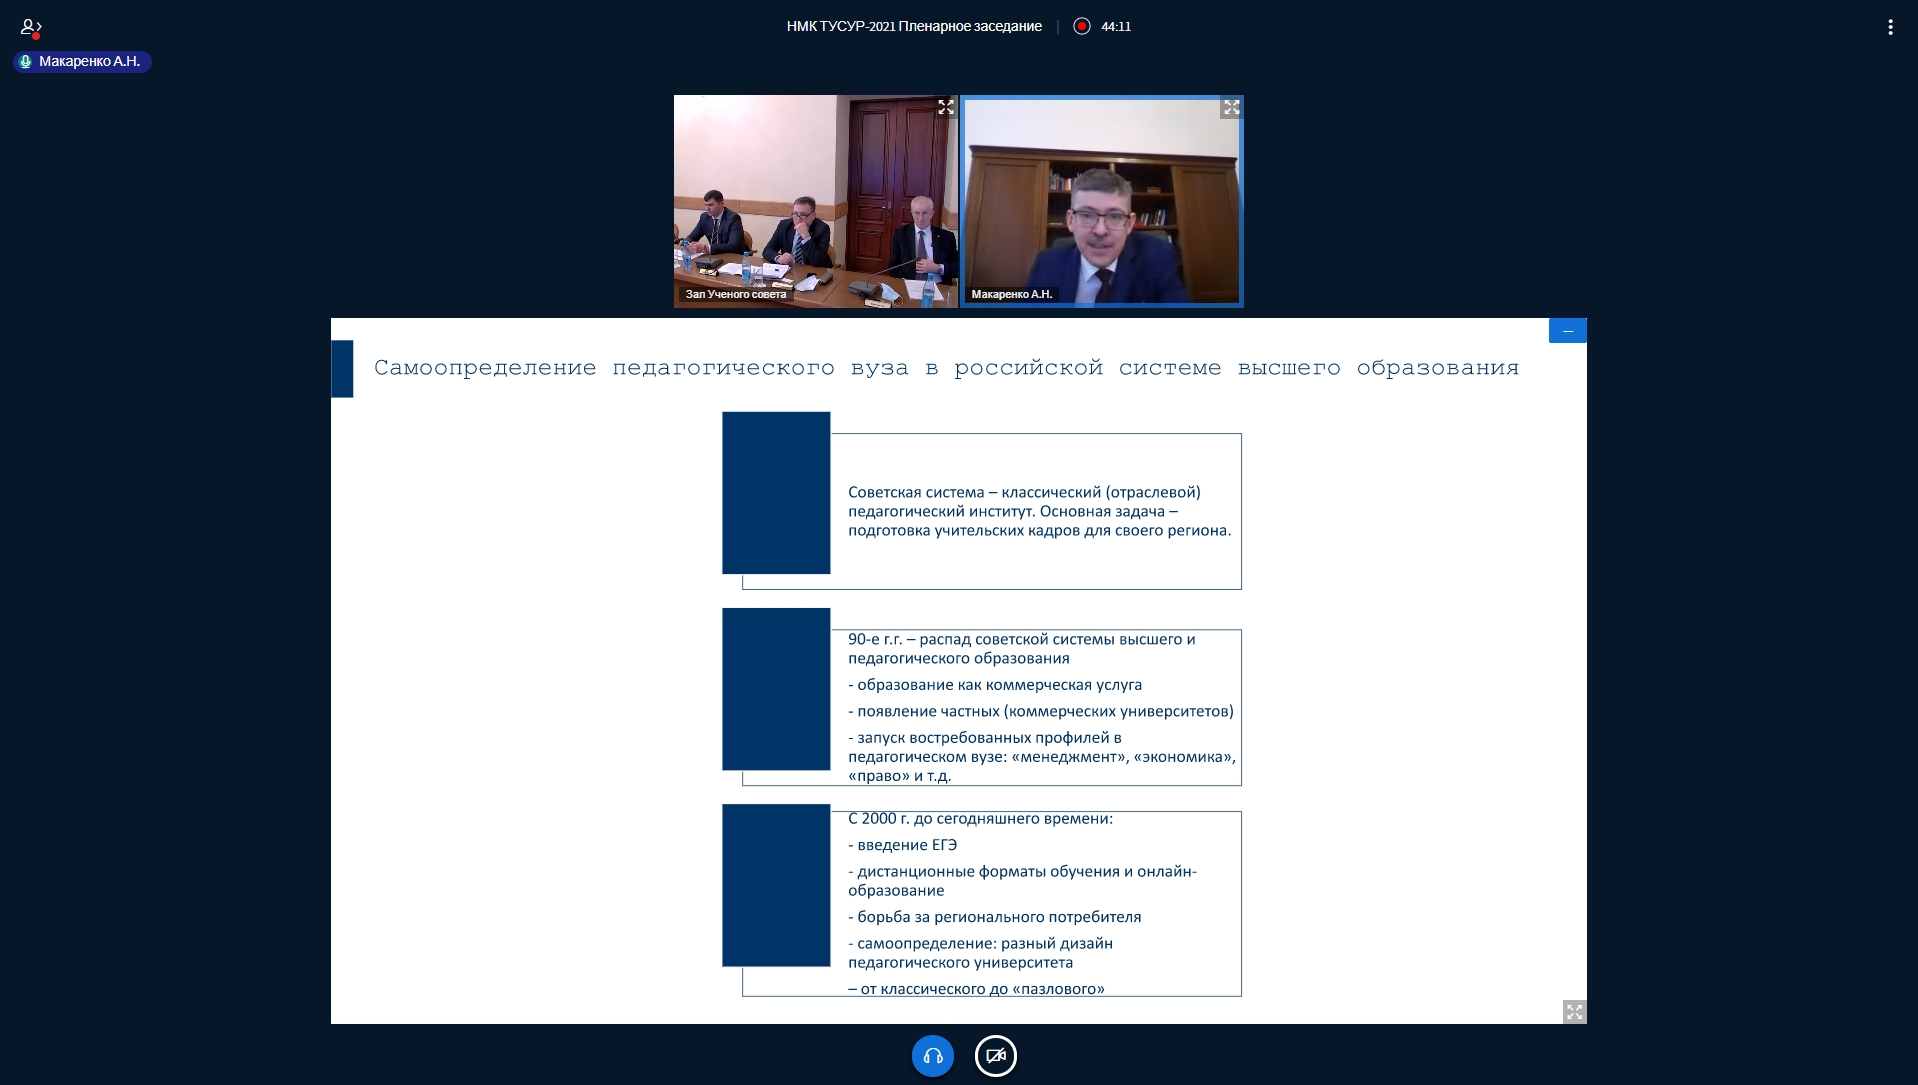
Task: Open the three-dot options menu
Action: pyautogui.click(x=1889, y=27)
